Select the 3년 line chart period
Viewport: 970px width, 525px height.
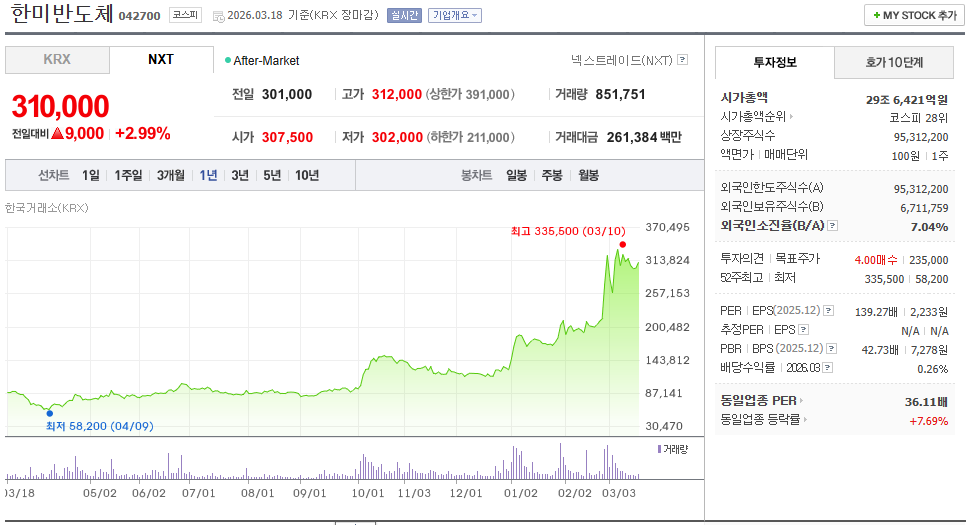point(239,176)
